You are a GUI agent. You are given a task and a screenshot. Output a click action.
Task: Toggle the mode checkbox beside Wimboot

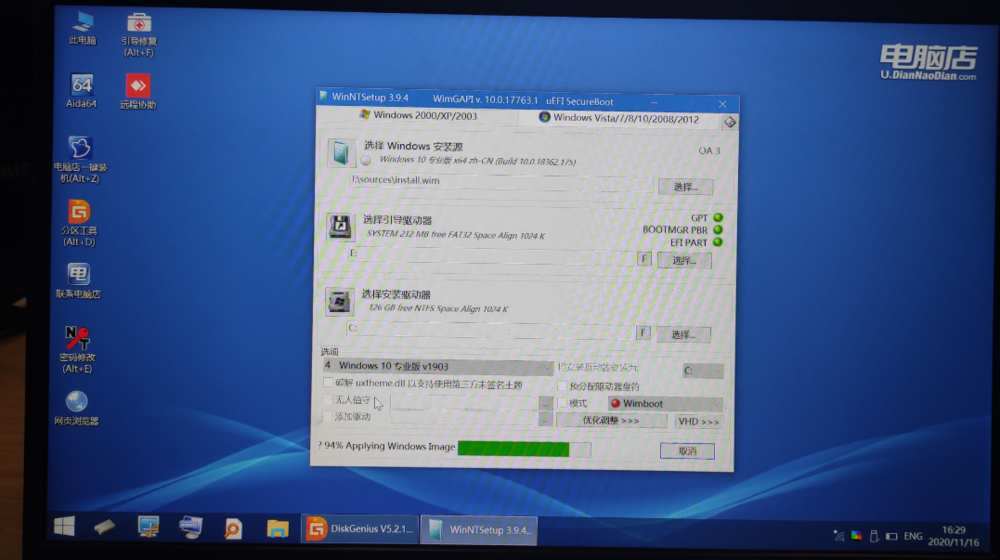point(562,403)
